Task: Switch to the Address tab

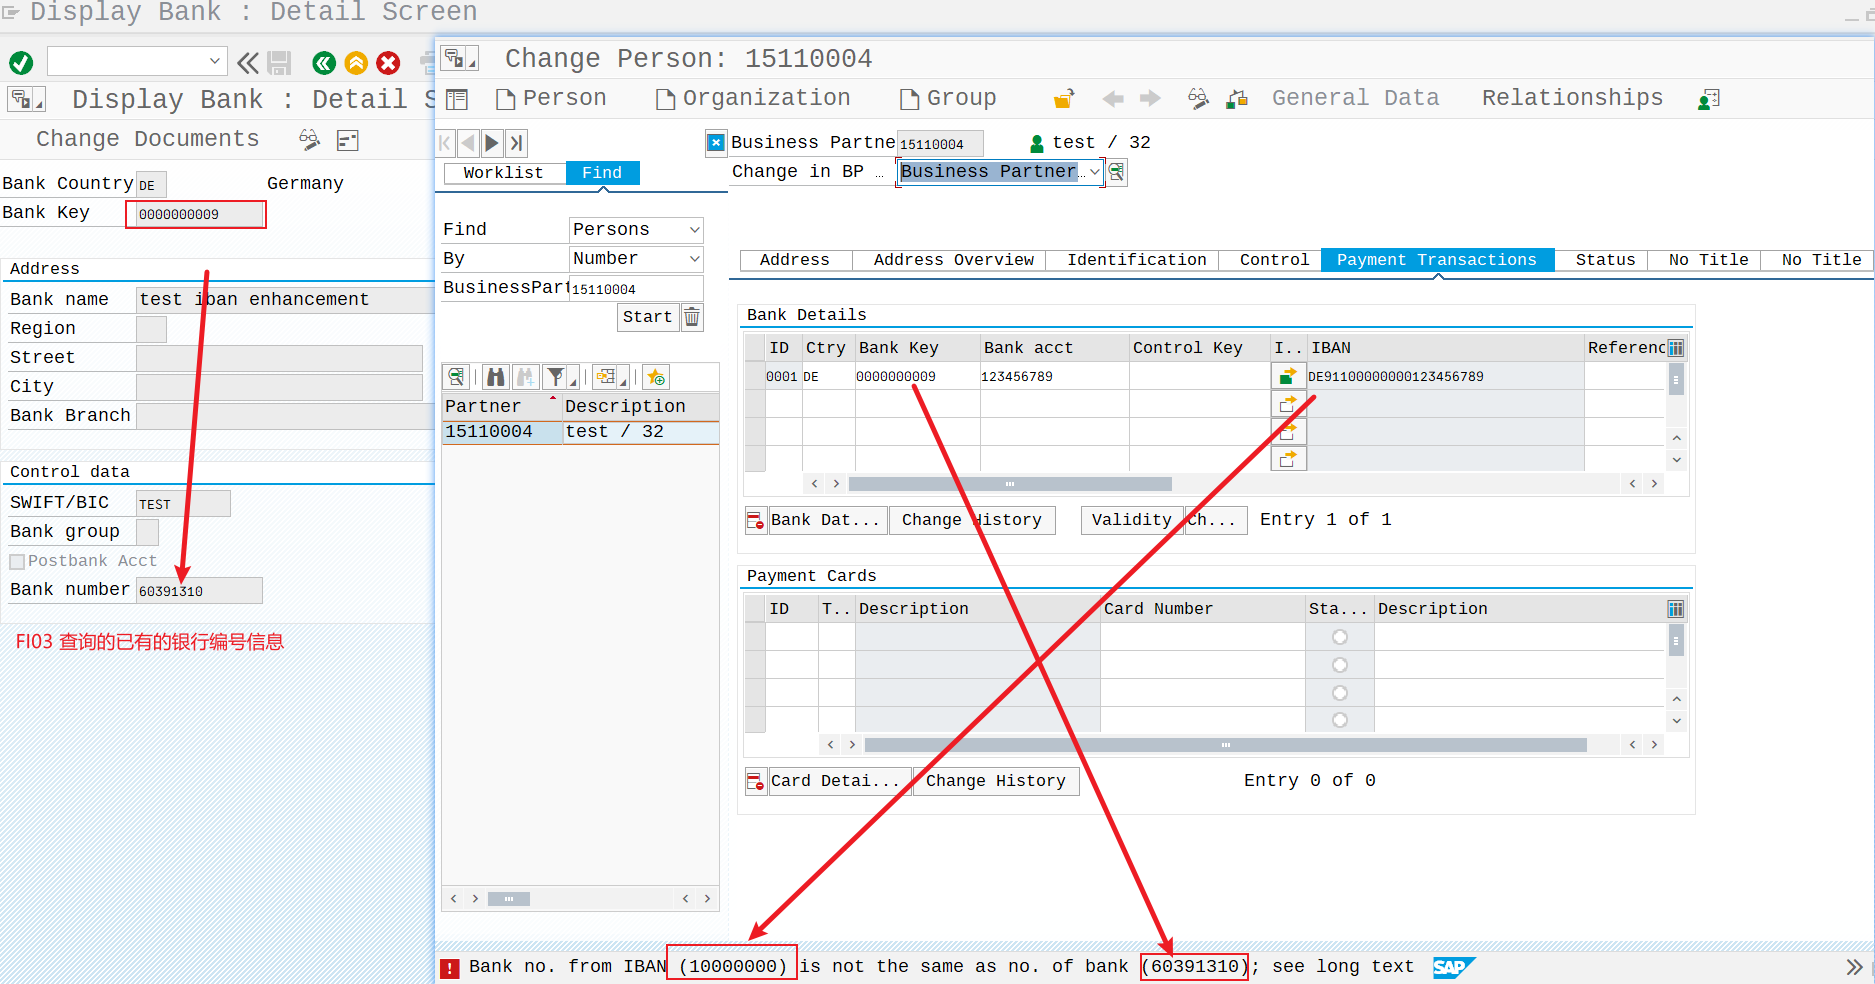Action: click(794, 260)
